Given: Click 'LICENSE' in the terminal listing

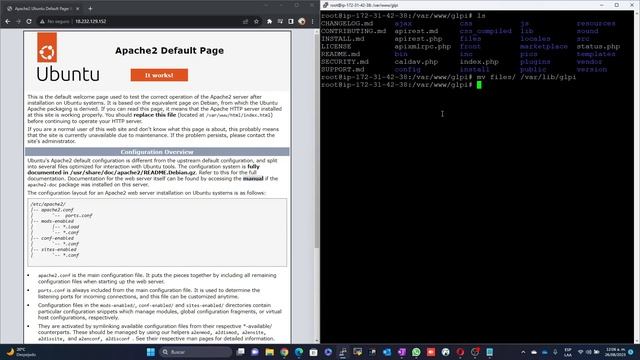Looking at the screenshot, I should [x=336, y=47].
